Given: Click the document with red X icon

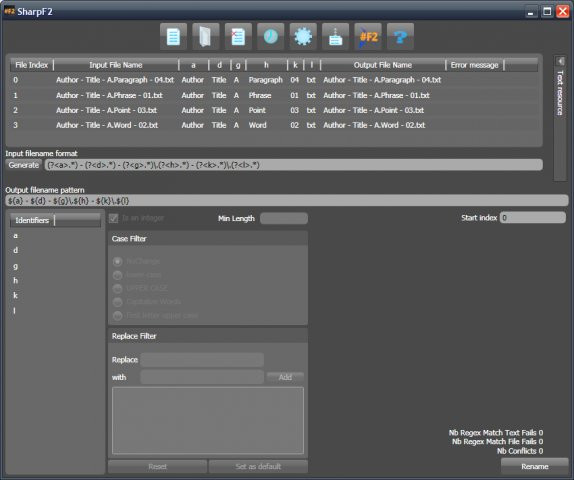Looking at the screenshot, I should (238, 37).
